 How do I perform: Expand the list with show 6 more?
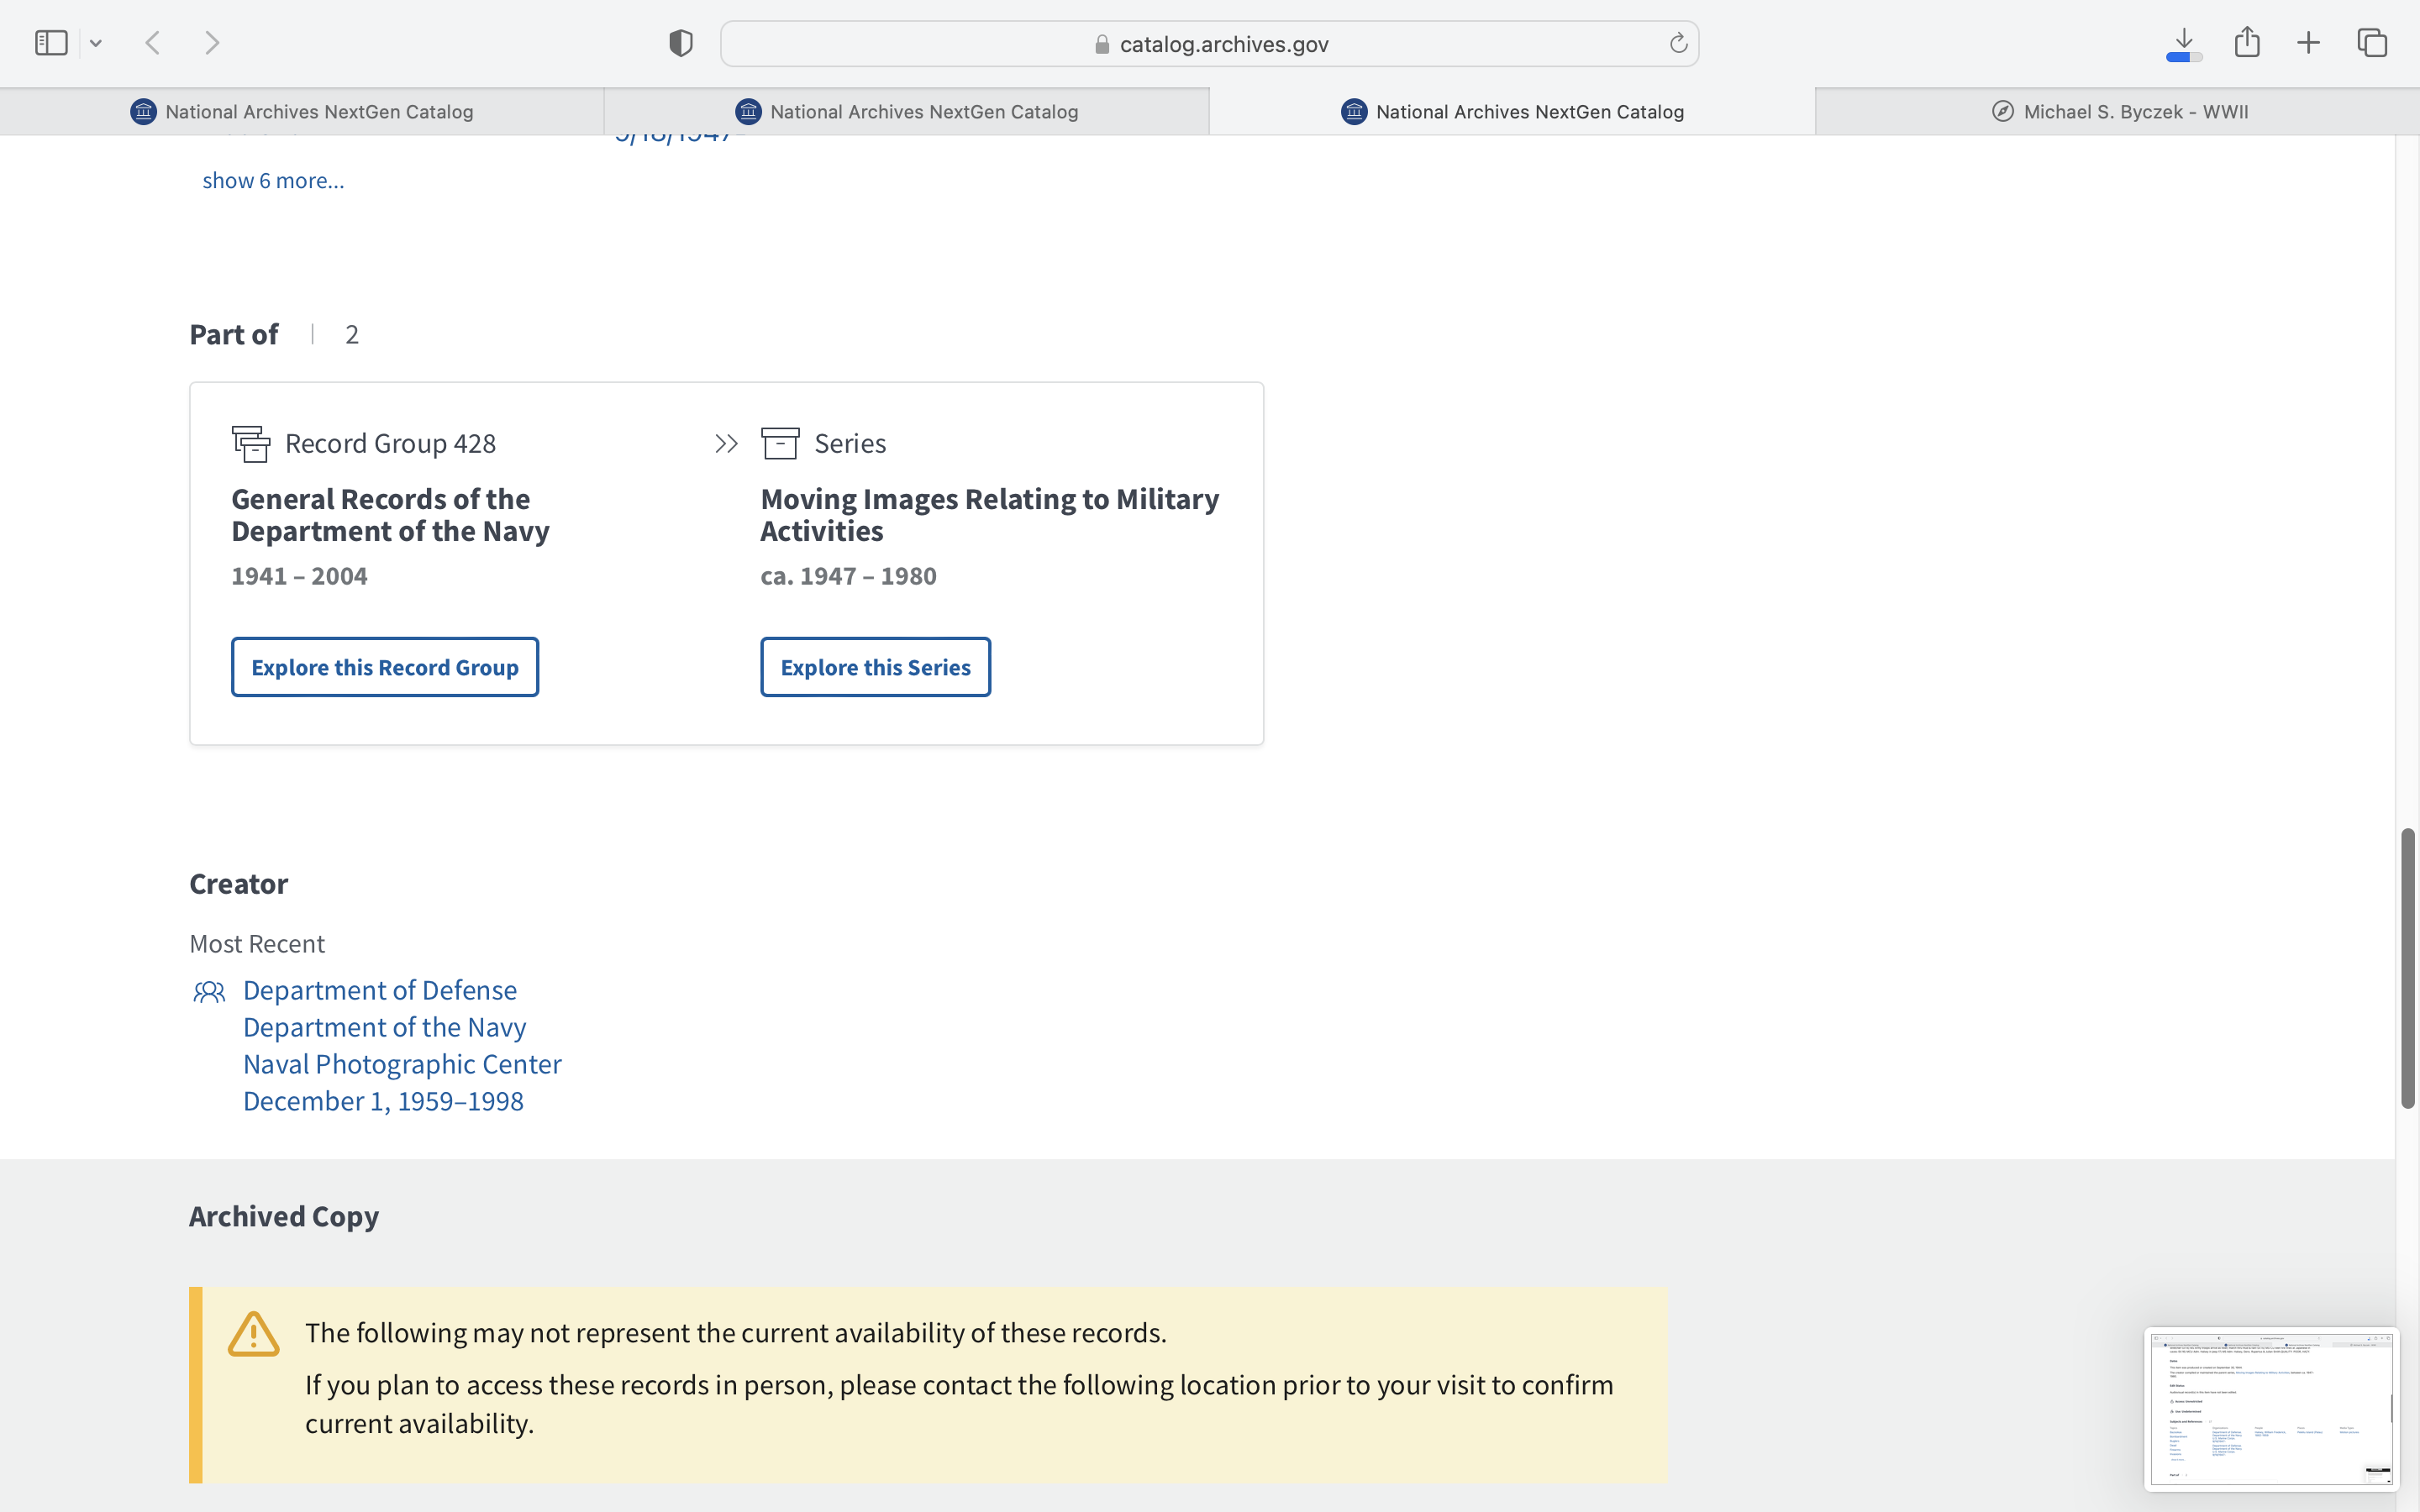[x=273, y=181]
